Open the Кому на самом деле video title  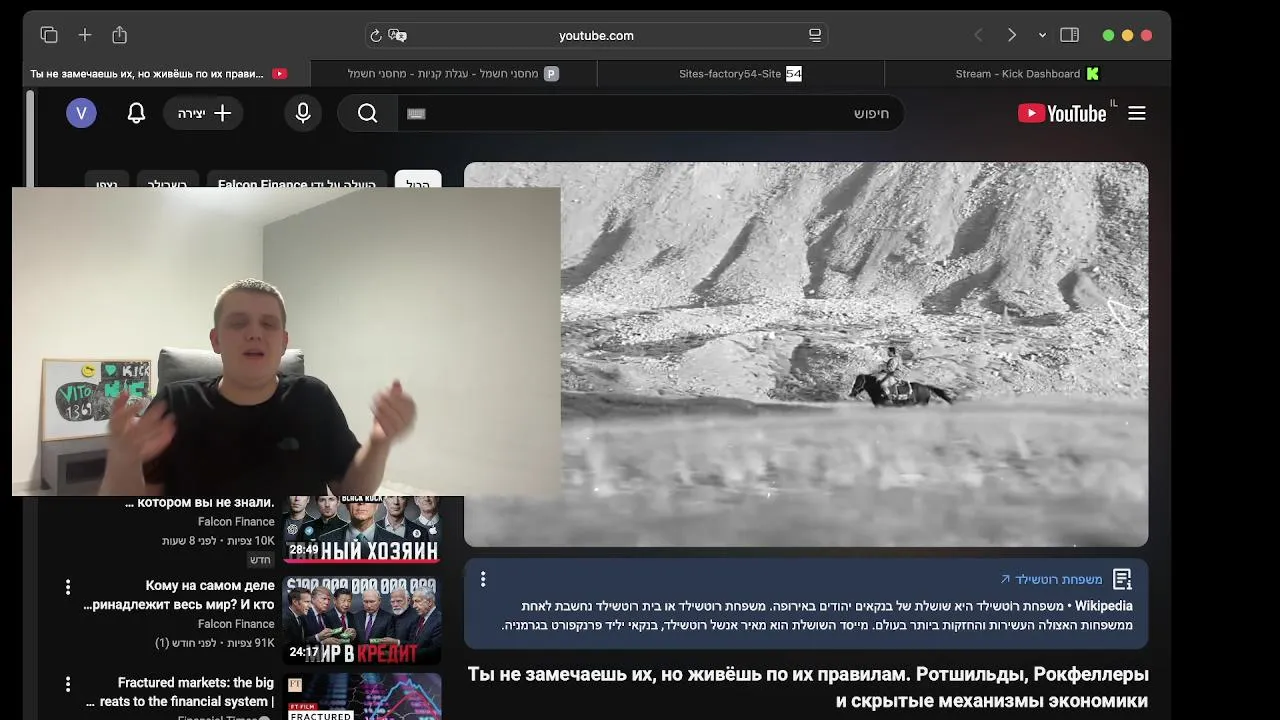(x=179, y=595)
